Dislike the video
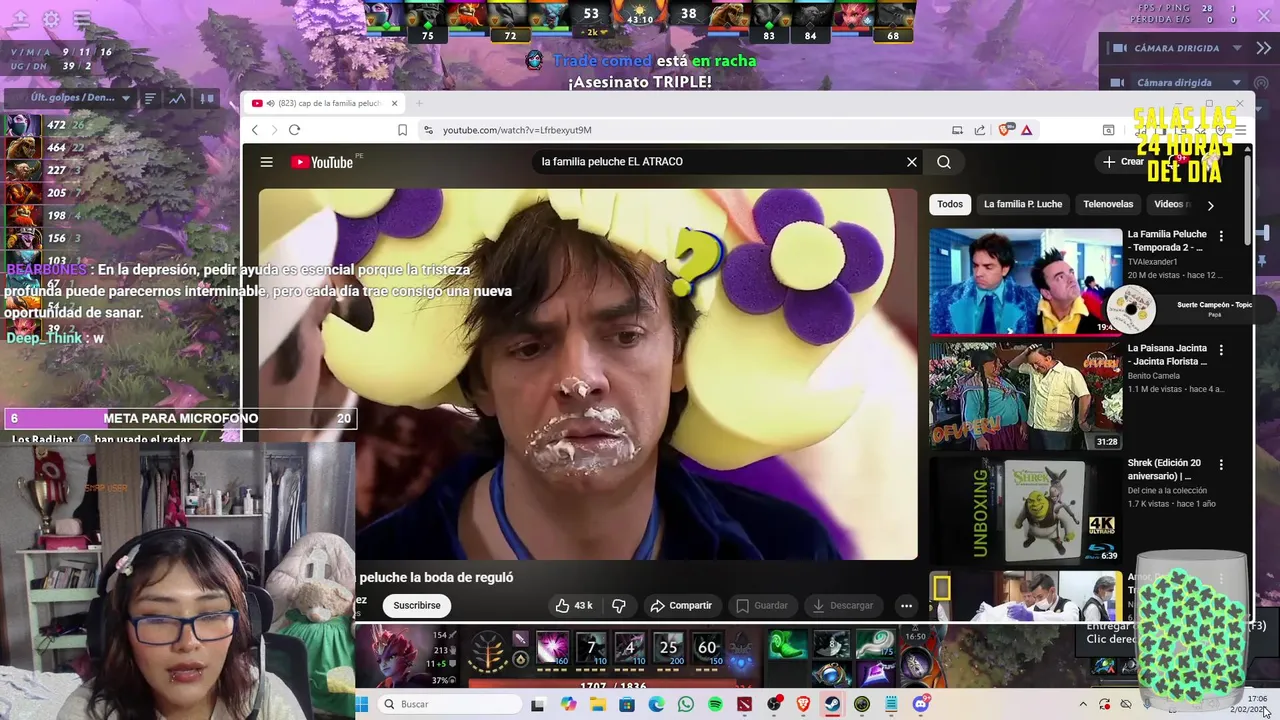The width and height of the screenshot is (1280, 720). coord(618,605)
